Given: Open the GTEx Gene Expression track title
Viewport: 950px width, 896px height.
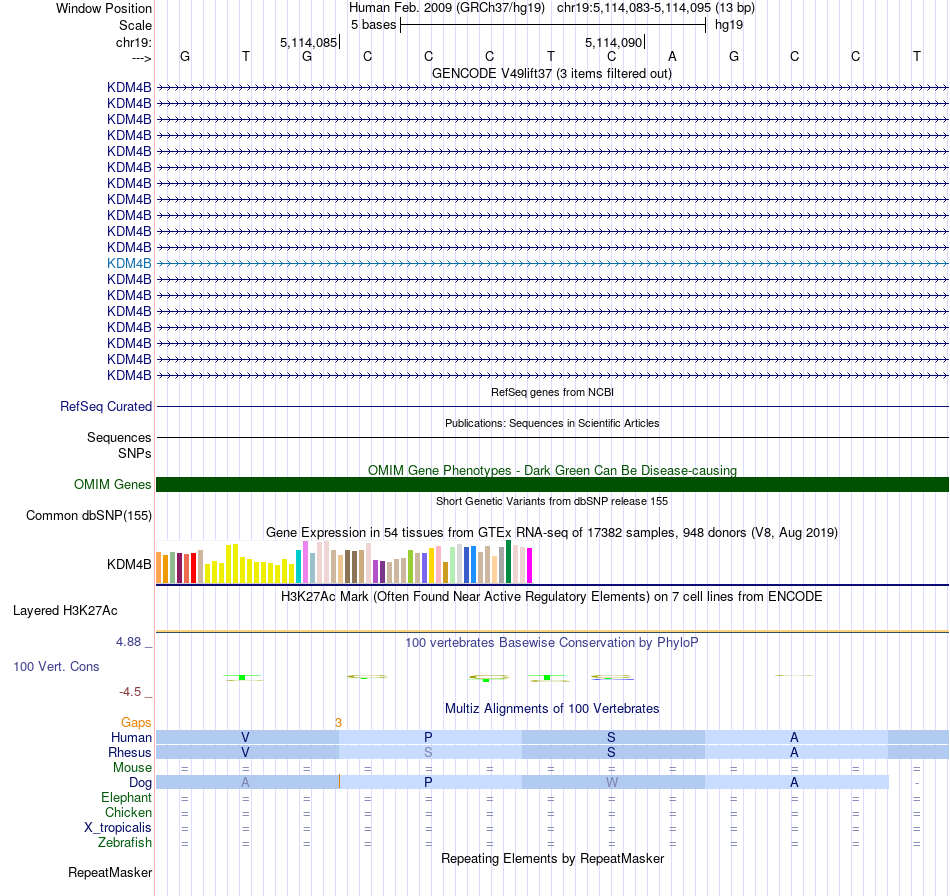Looking at the screenshot, I should 552,533.
